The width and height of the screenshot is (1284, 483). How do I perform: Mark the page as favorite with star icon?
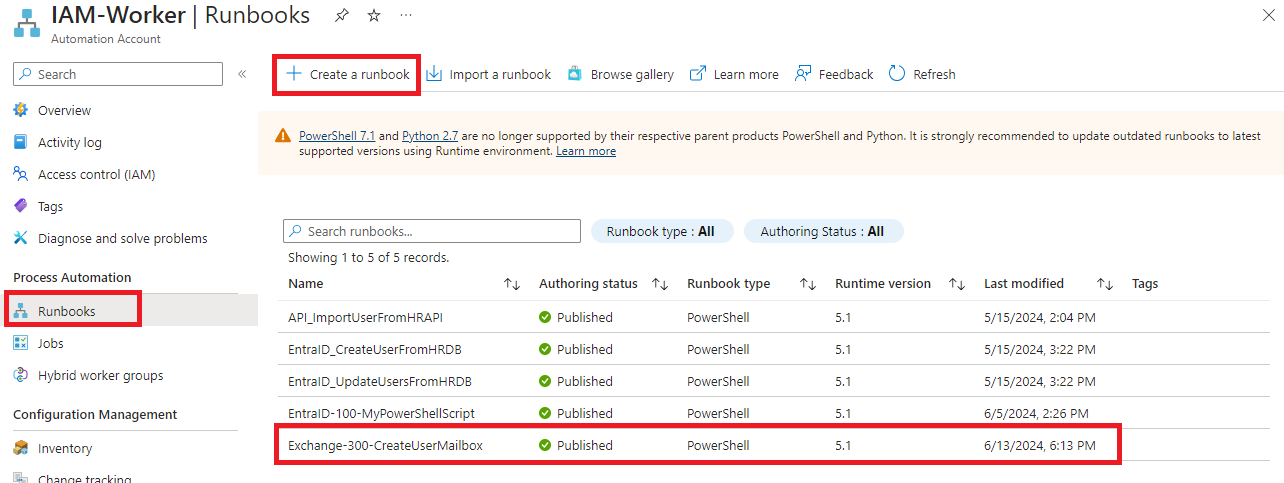374,16
